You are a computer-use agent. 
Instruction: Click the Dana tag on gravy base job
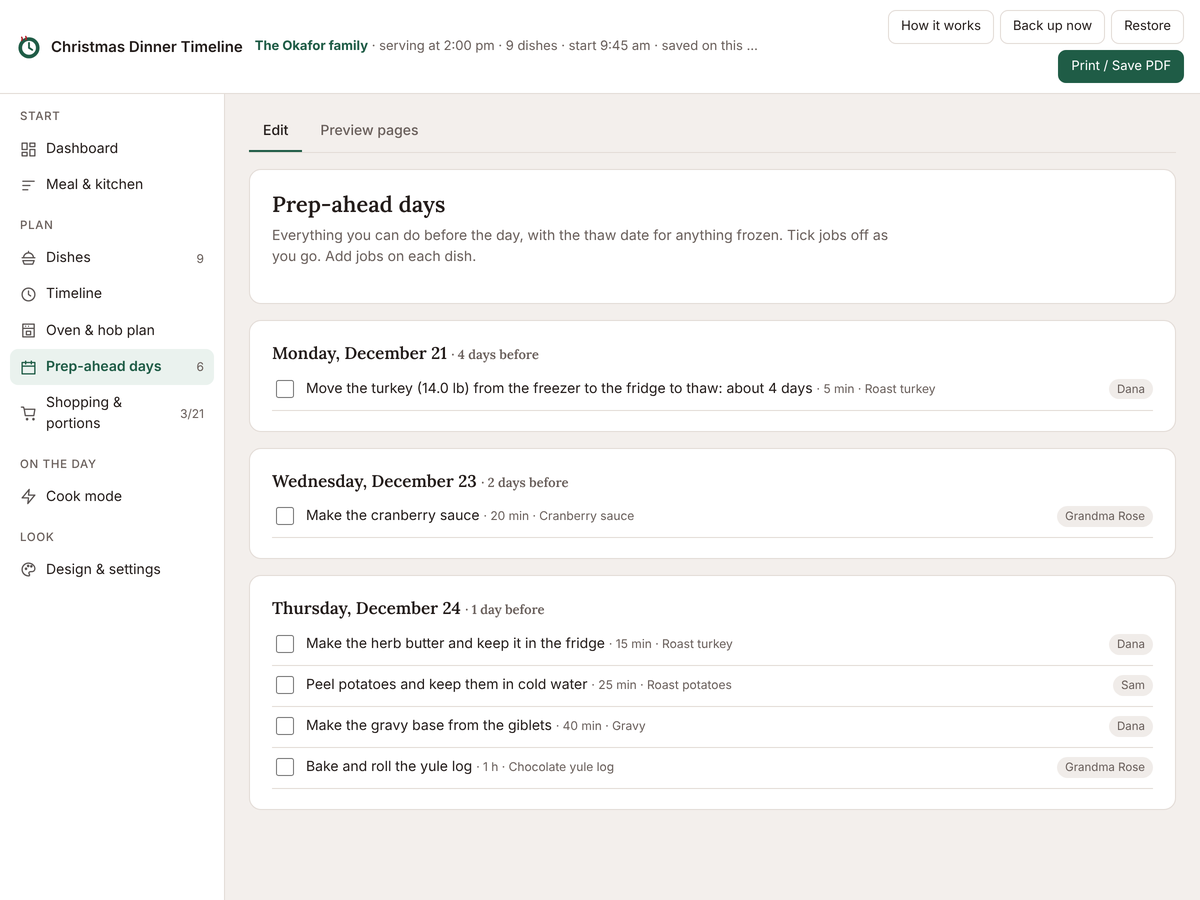1131,726
